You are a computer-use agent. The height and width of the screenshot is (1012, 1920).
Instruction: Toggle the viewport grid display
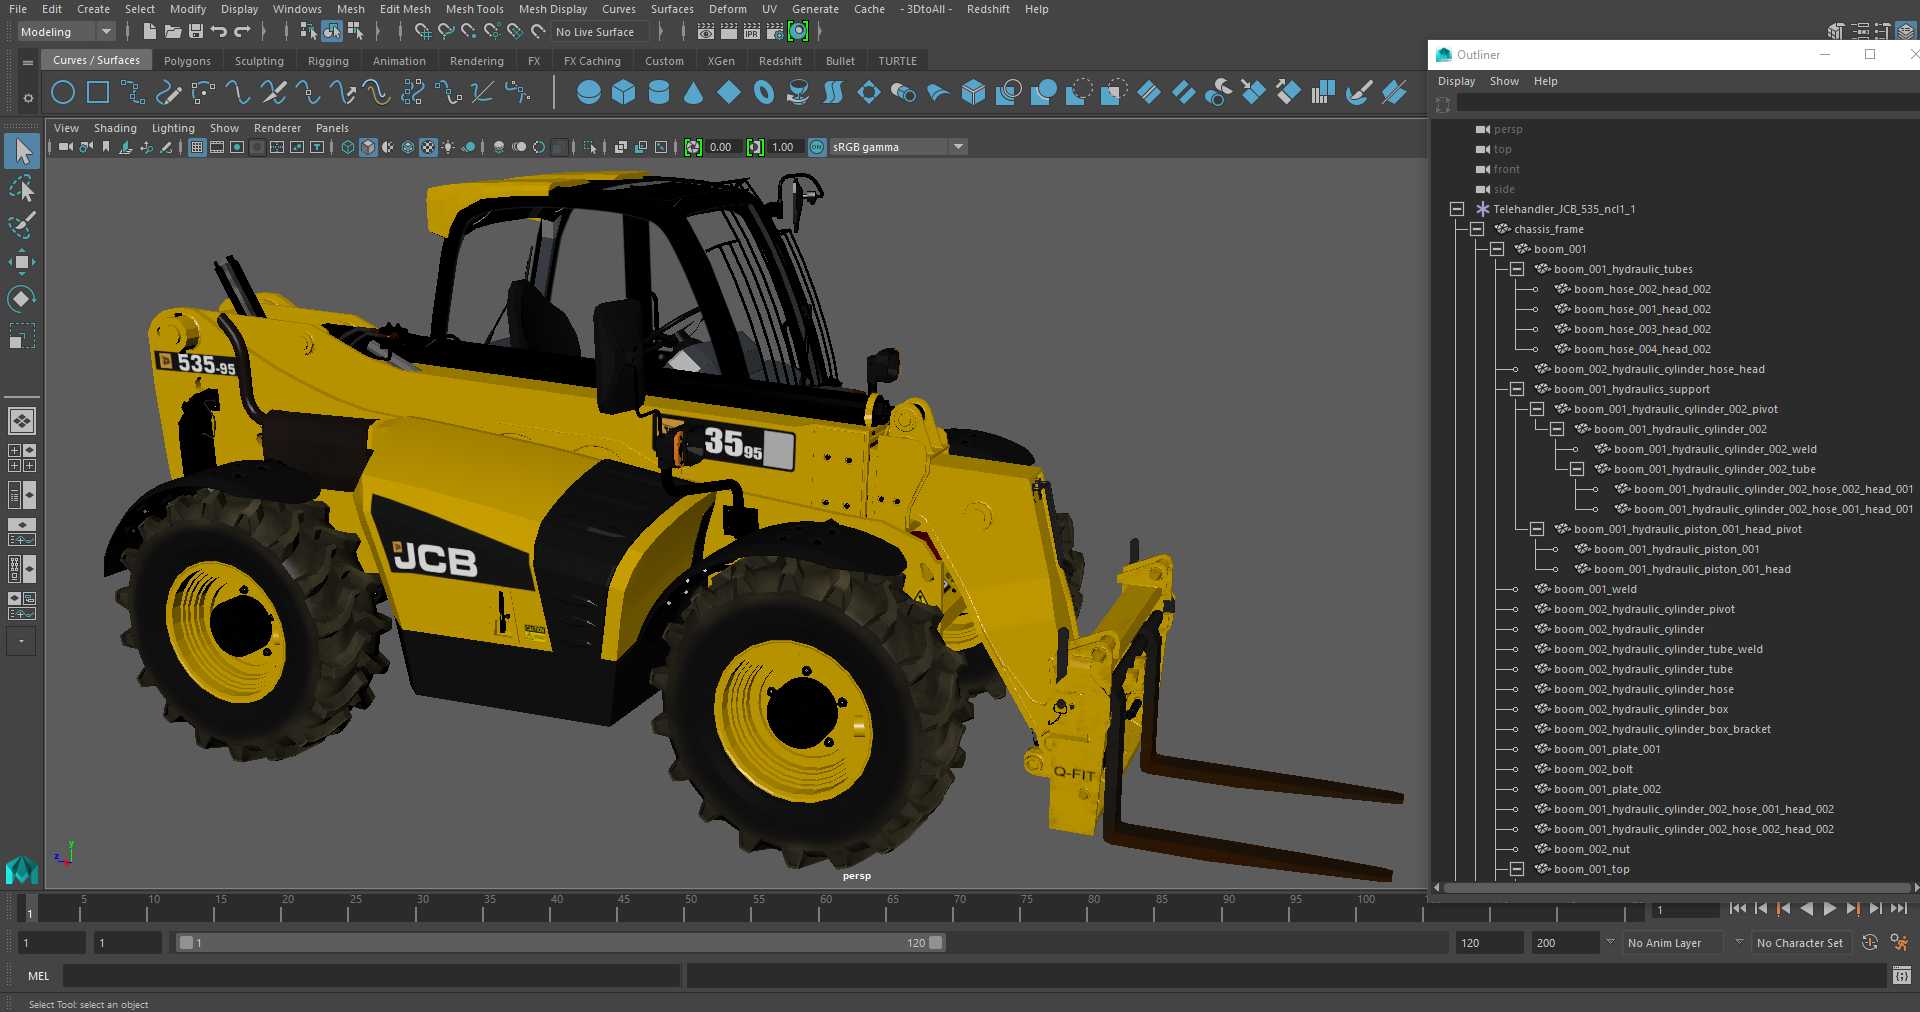[197, 147]
